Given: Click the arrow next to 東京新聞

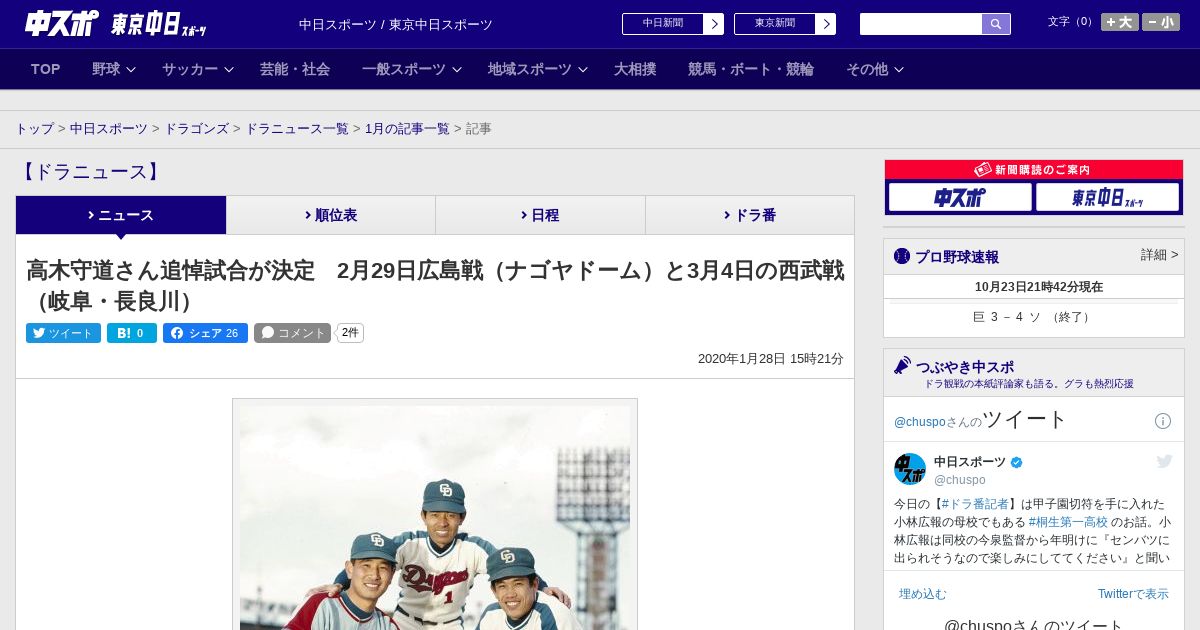Looking at the screenshot, I should pyautogui.click(x=825, y=24).
